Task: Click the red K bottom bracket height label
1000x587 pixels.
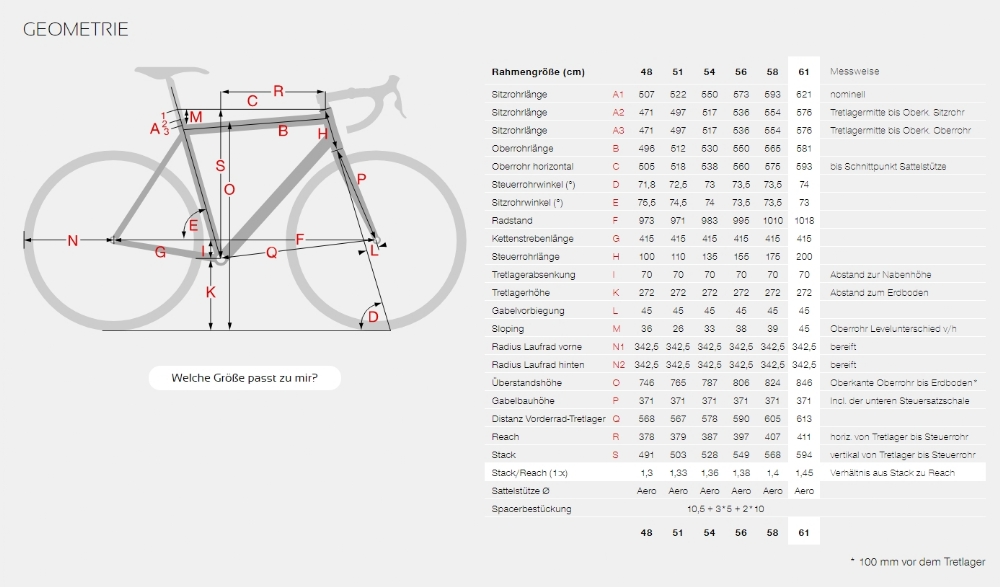Action: coord(210,292)
